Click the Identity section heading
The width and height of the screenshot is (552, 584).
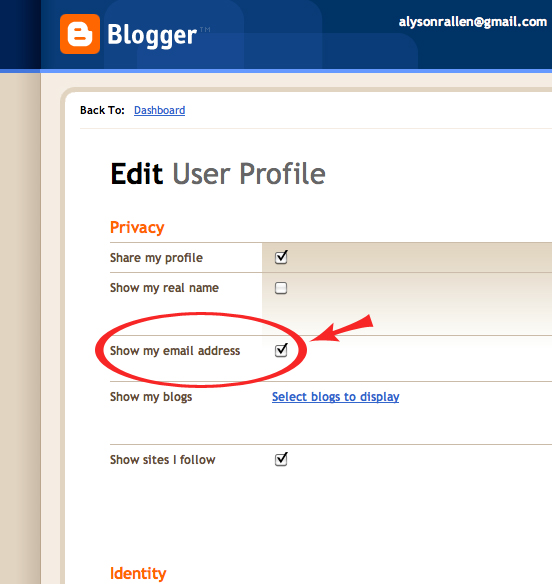tap(138, 573)
